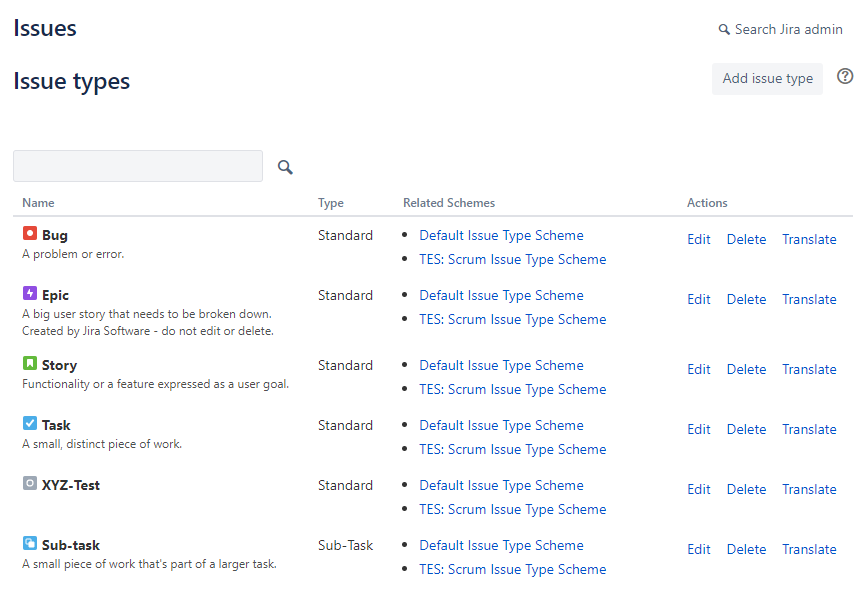Translate the Task issue type
The height and width of the screenshot is (604, 858).
pos(809,429)
